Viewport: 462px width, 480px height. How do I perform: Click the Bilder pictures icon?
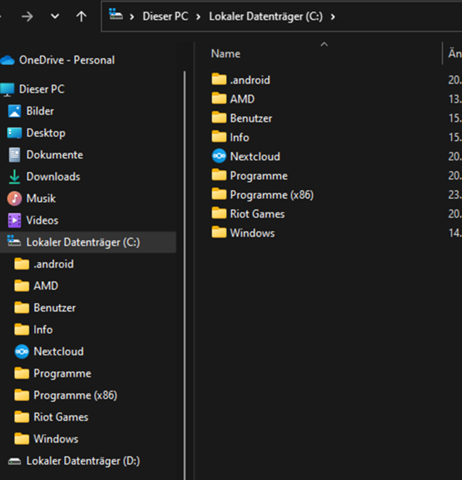[x=14, y=111]
